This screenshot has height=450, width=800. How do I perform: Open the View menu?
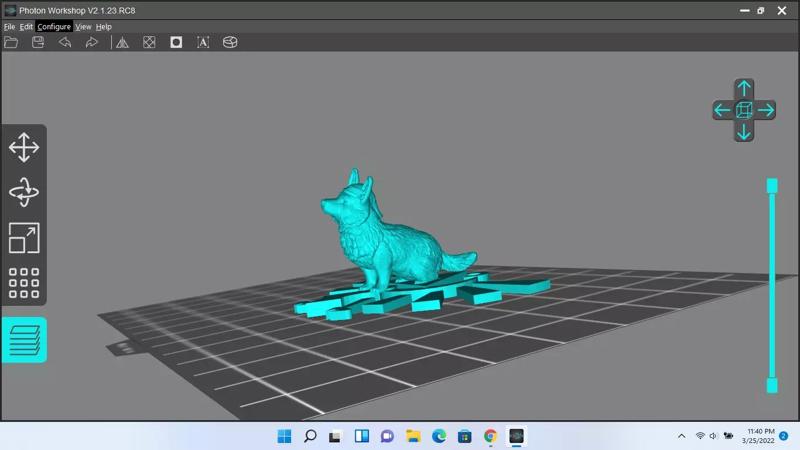coord(83,27)
